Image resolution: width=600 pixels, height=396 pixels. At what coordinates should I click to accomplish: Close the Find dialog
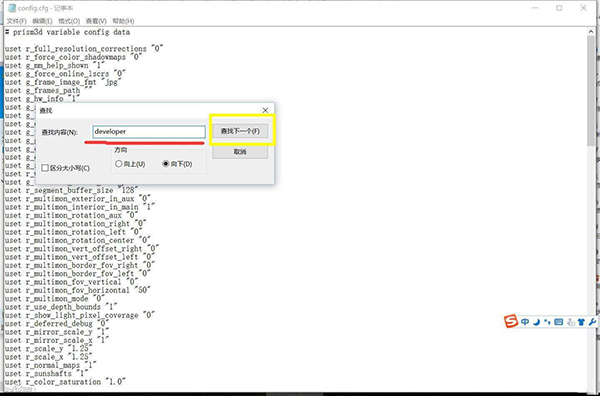tap(265, 110)
